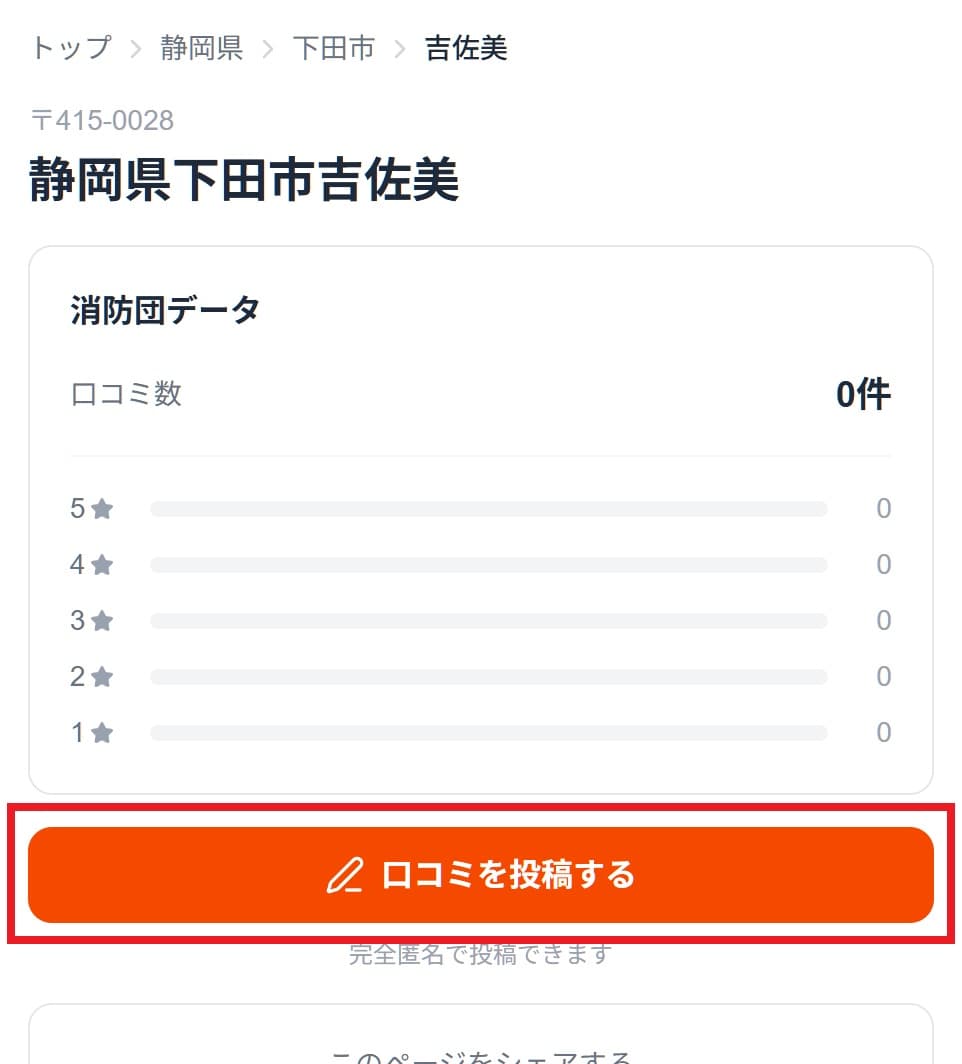This screenshot has width=962, height=1064.
Task: Navigate to the 下田市 page link
Action: coord(334,47)
